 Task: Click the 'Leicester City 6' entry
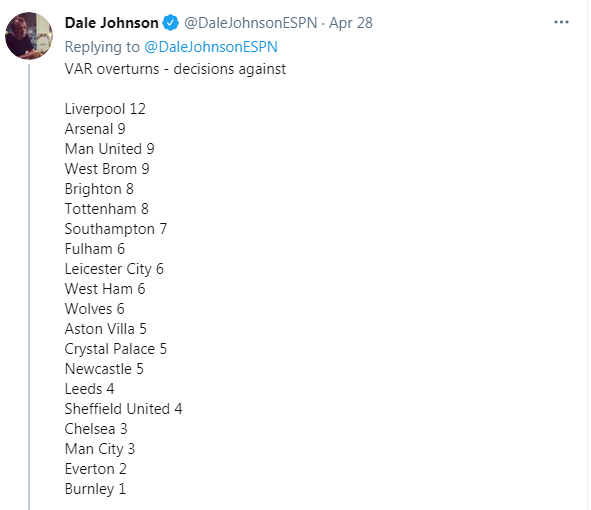(x=114, y=269)
